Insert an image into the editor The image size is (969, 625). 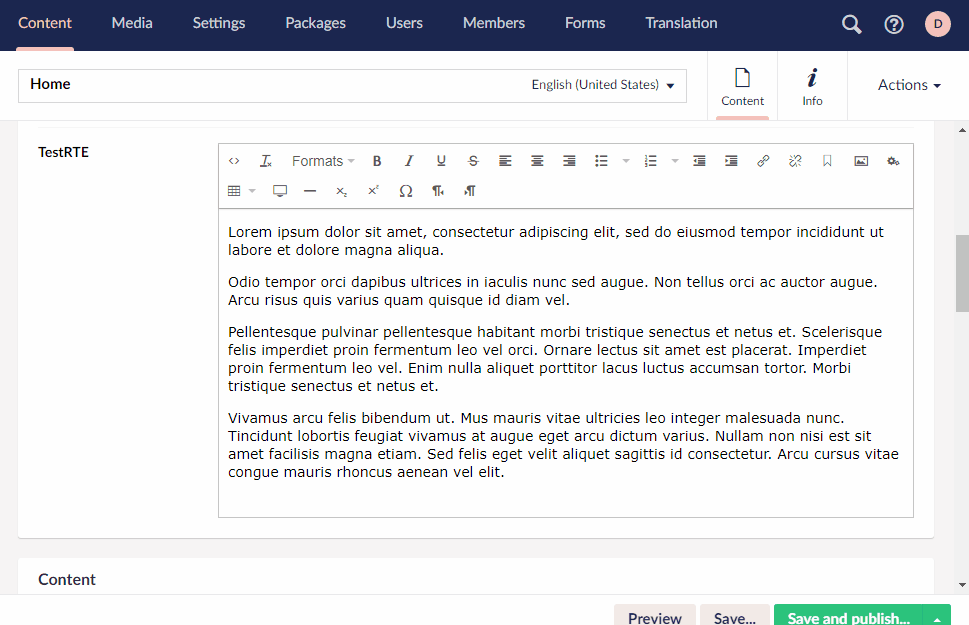(860, 160)
